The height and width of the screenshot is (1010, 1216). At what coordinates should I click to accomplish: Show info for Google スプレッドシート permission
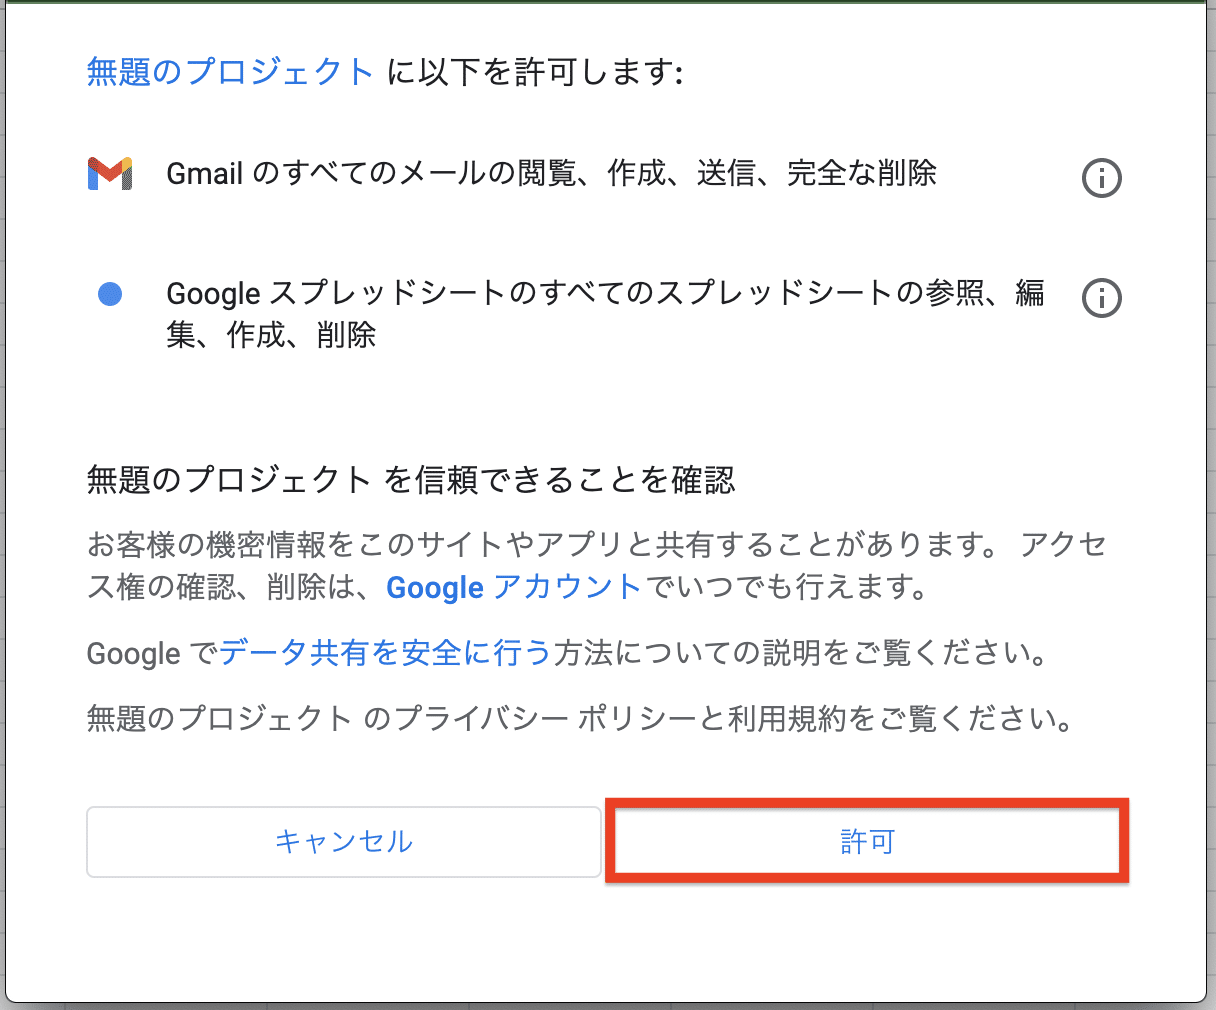1101,298
